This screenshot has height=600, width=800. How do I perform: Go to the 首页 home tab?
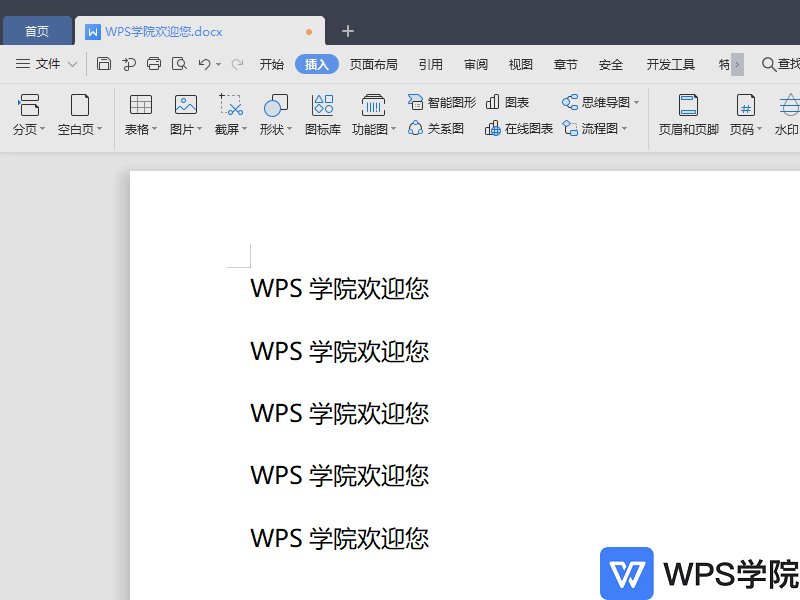pyautogui.click(x=37, y=31)
